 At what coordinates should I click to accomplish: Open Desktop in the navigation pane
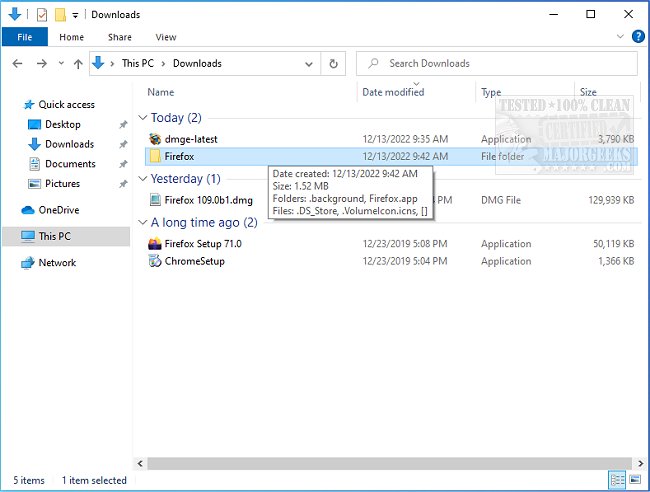pyautogui.click(x=63, y=124)
